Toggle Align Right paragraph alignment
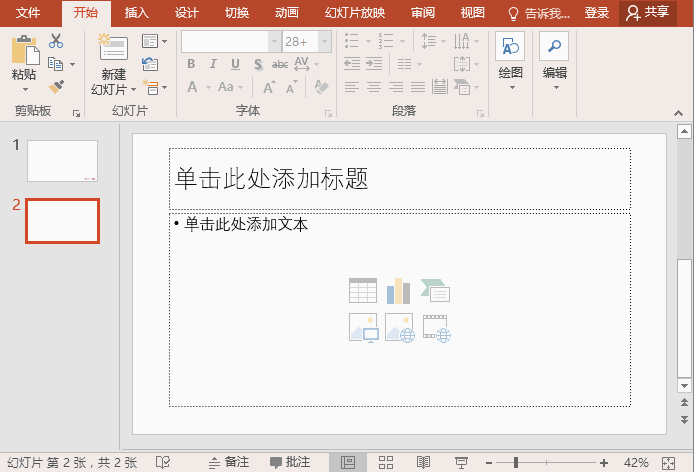The width and height of the screenshot is (694, 472). pos(396,87)
